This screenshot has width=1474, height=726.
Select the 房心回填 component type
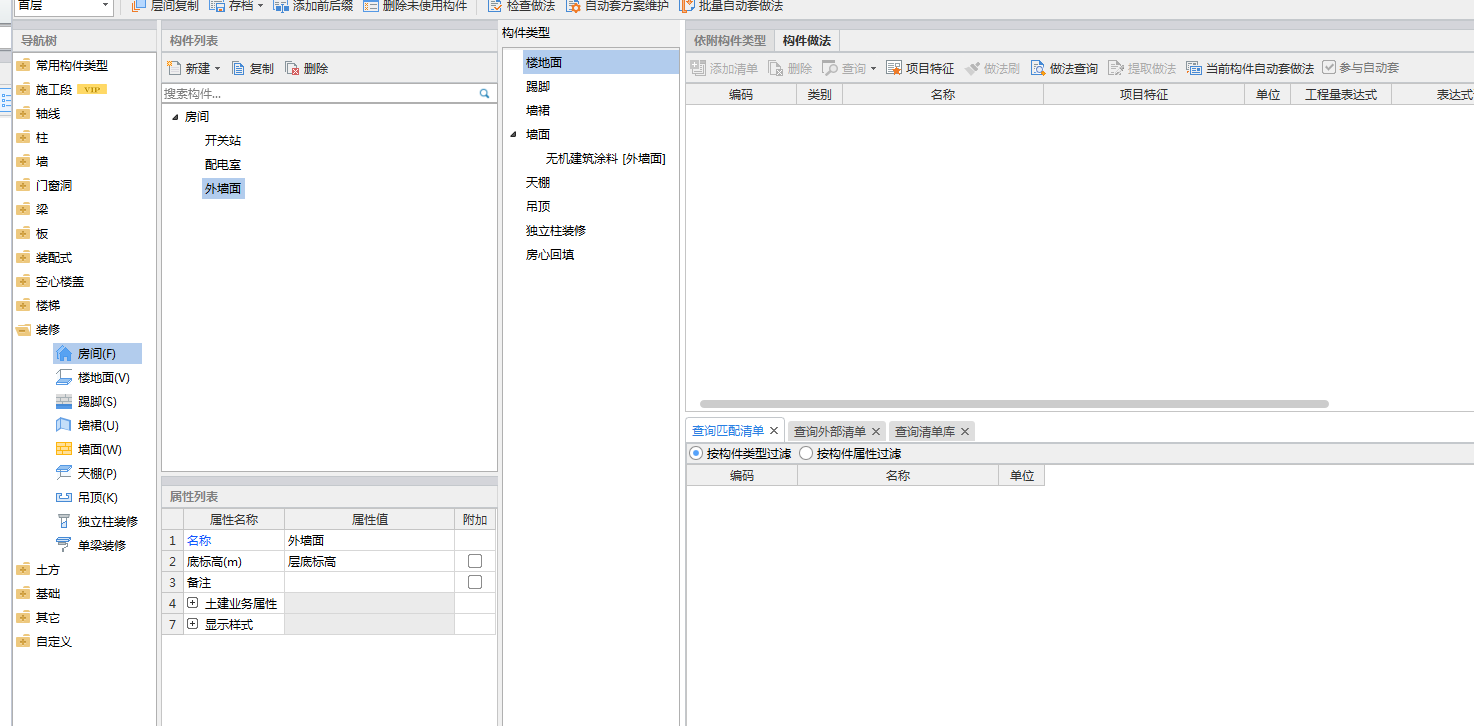550,254
